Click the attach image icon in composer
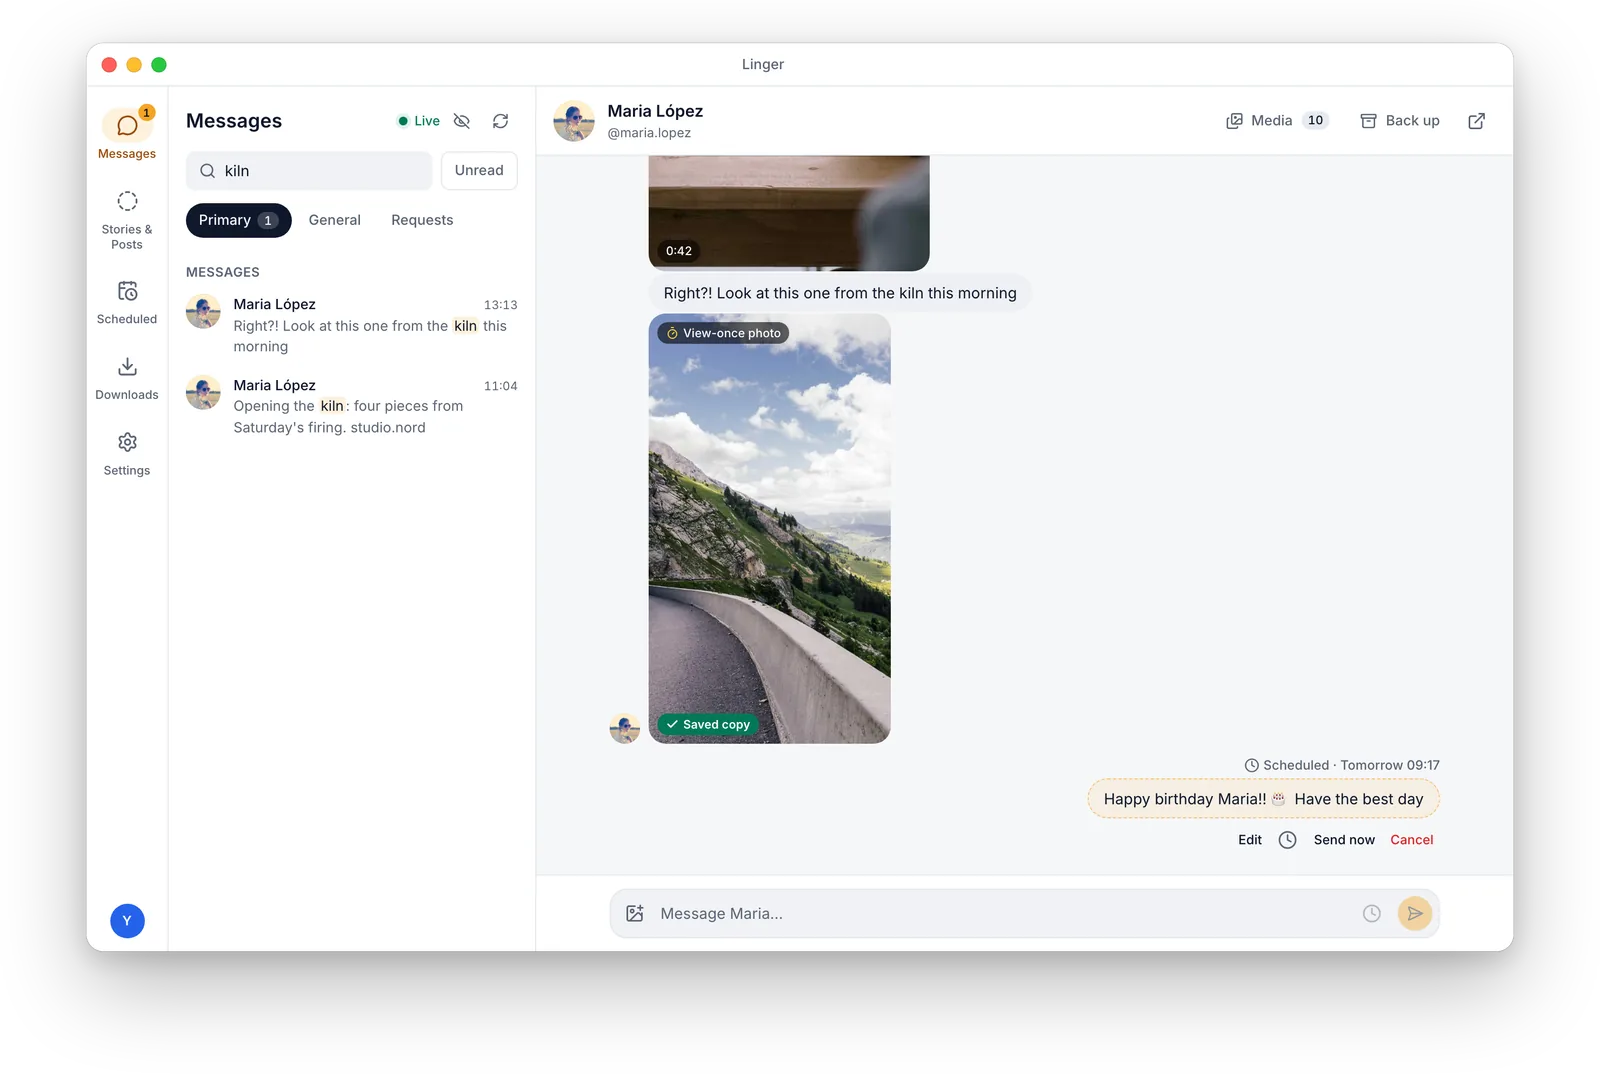1600x1081 pixels. pyautogui.click(x=635, y=914)
